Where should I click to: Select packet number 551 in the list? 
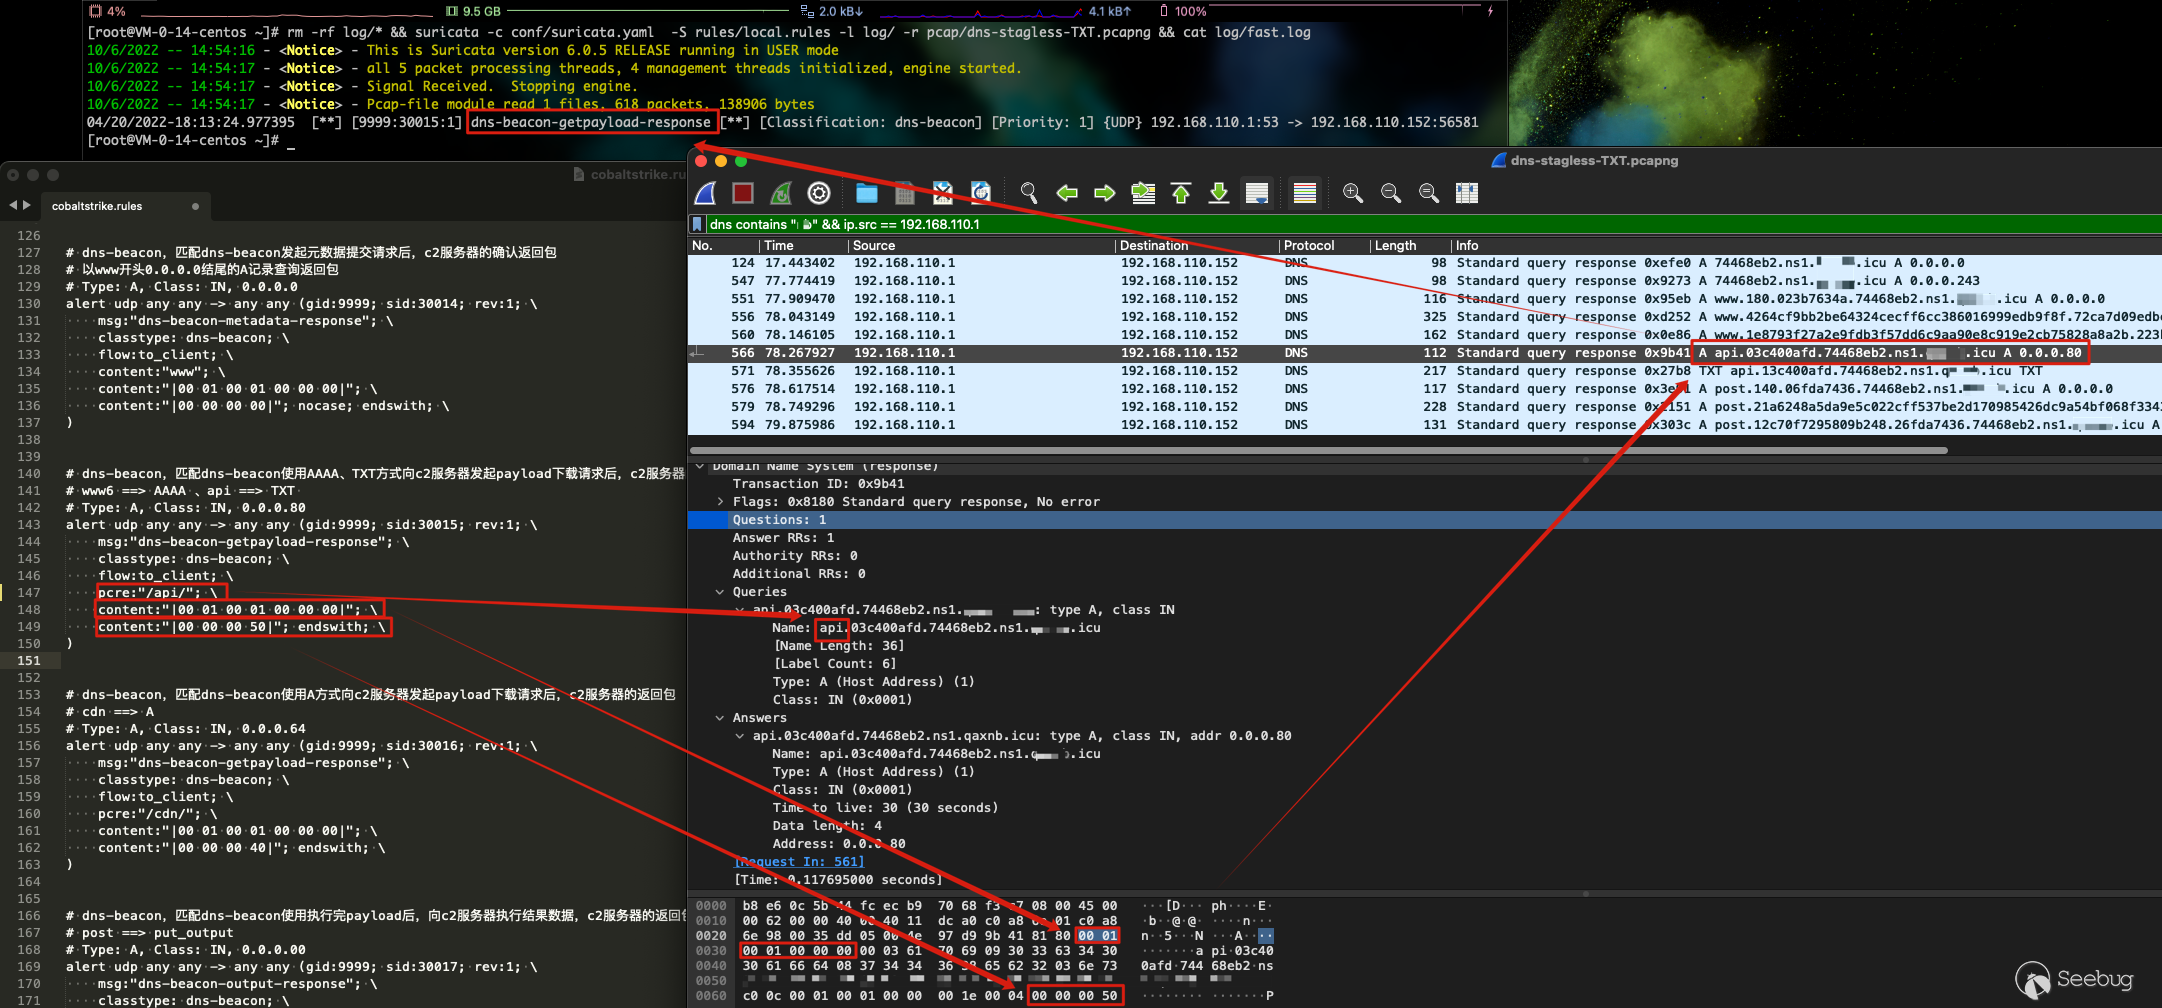tap(1424, 299)
